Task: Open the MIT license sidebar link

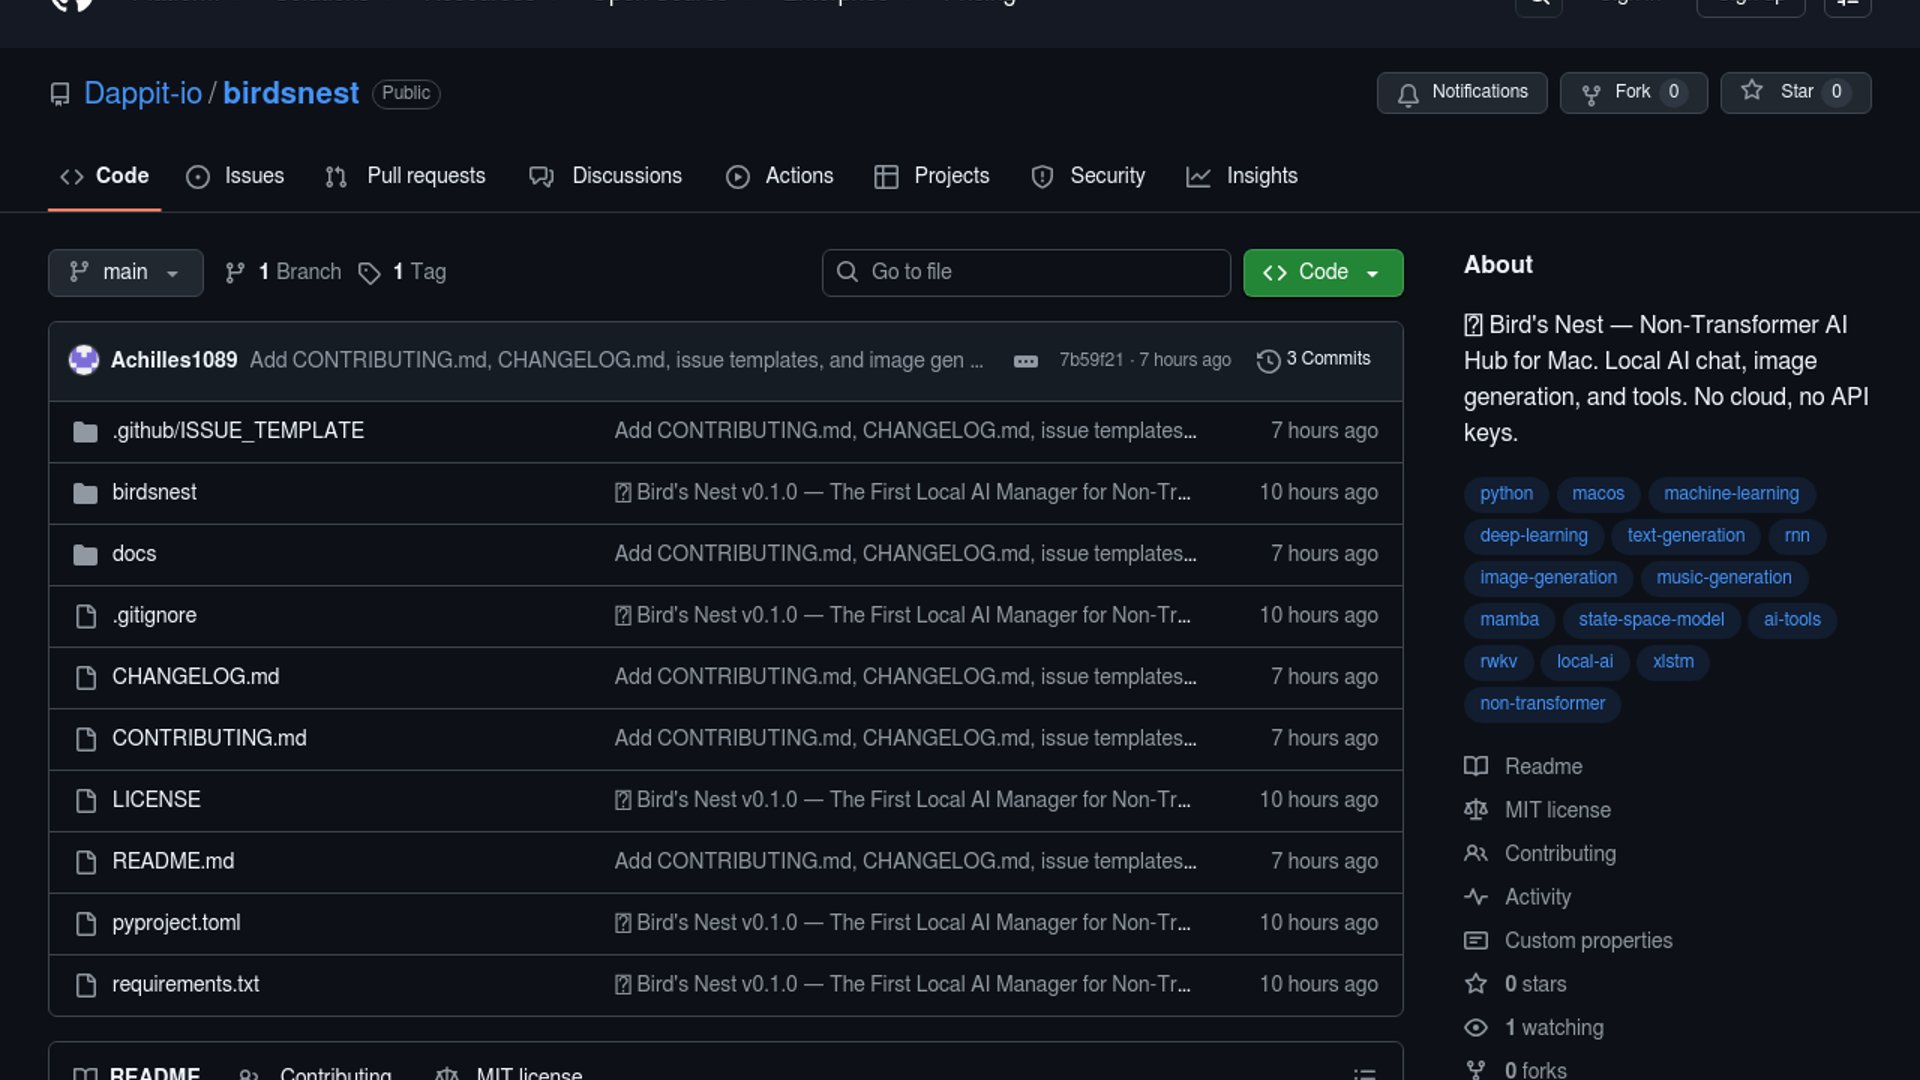Action: (x=1557, y=810)
